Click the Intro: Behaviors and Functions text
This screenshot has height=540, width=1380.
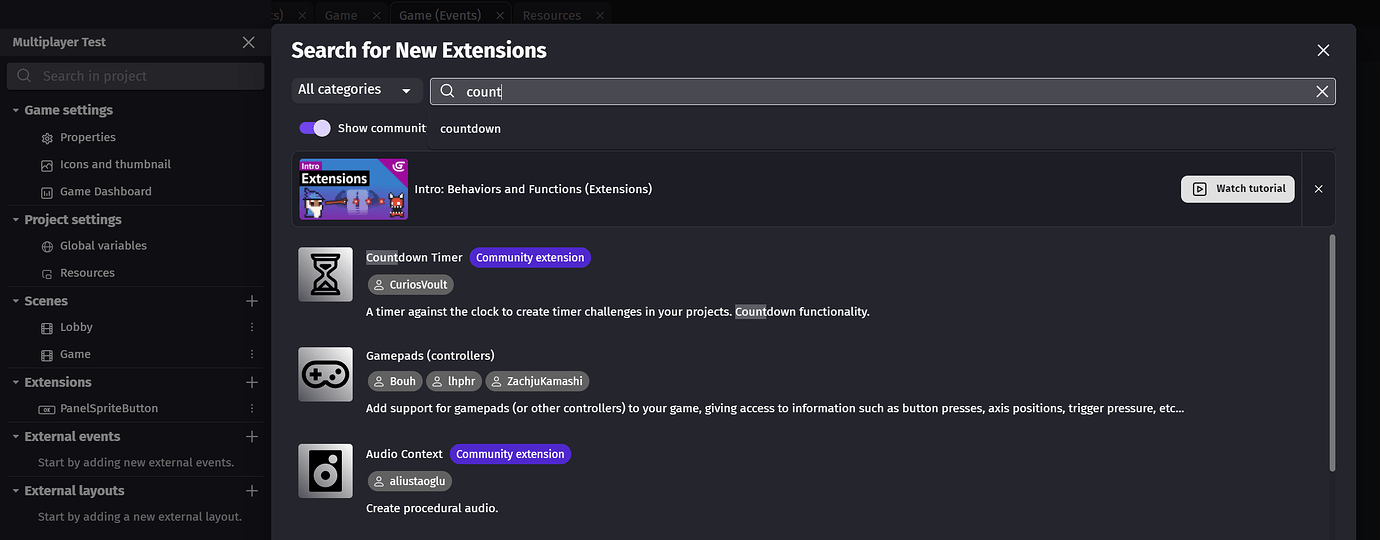point(533,189)
